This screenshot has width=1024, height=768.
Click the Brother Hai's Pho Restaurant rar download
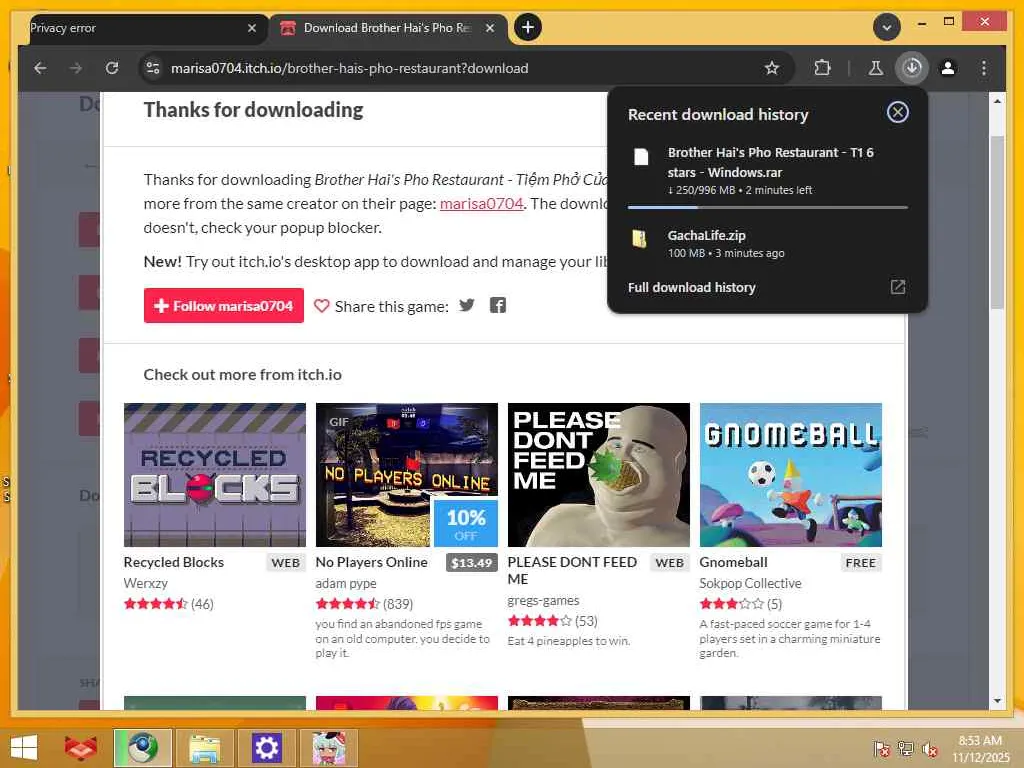pos(768,171)
